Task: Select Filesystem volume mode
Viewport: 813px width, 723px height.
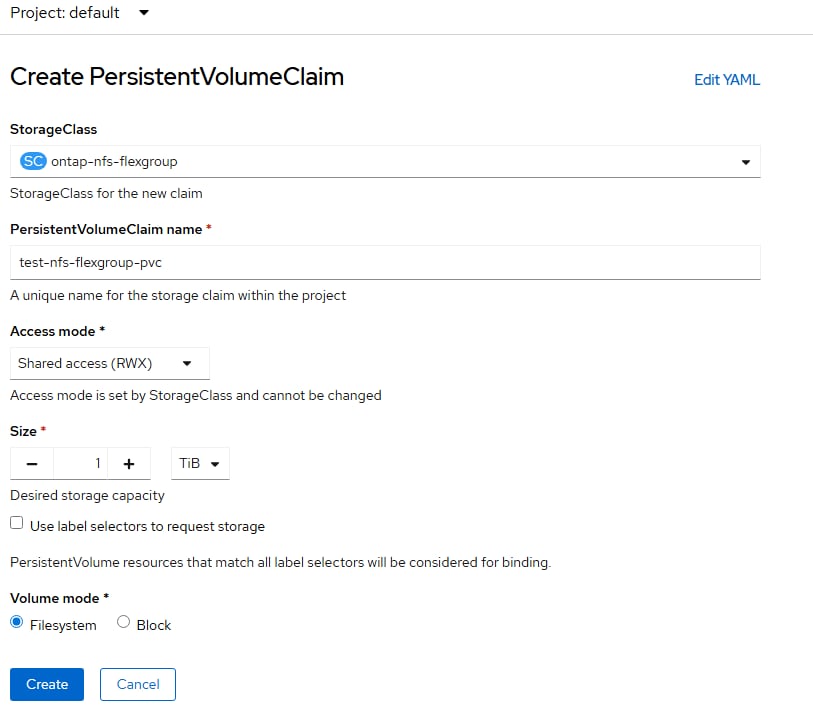Action: click(x=16, y=622)
